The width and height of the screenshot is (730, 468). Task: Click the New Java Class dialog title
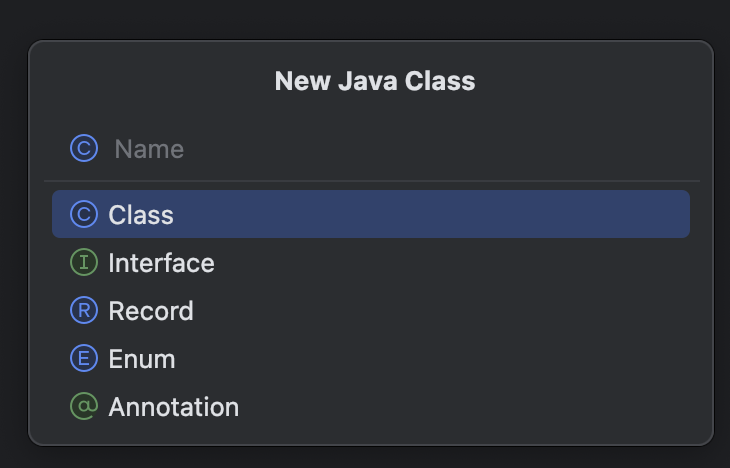(374, 81)
